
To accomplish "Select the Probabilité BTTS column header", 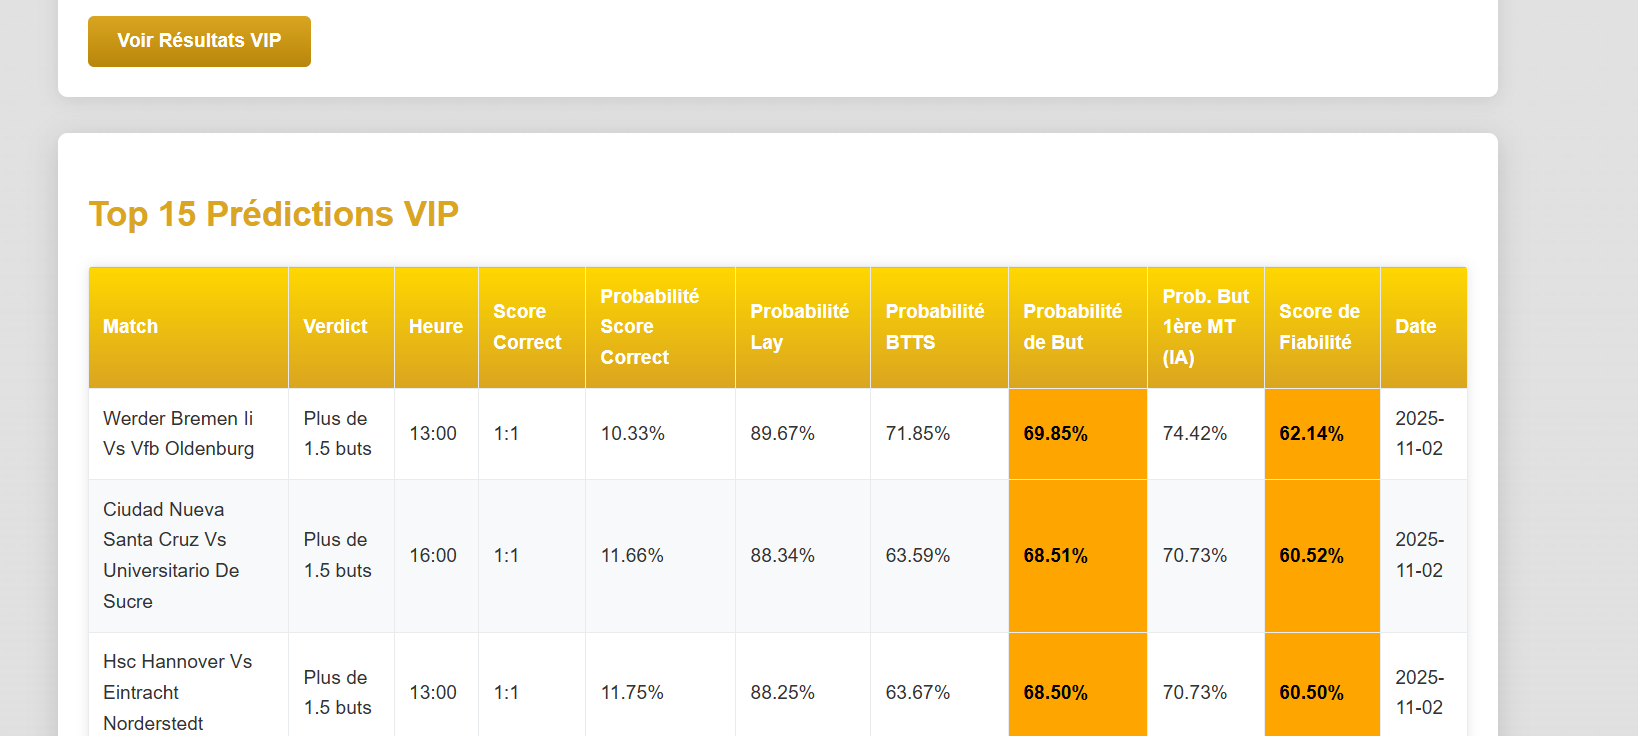I will [940, 327].
